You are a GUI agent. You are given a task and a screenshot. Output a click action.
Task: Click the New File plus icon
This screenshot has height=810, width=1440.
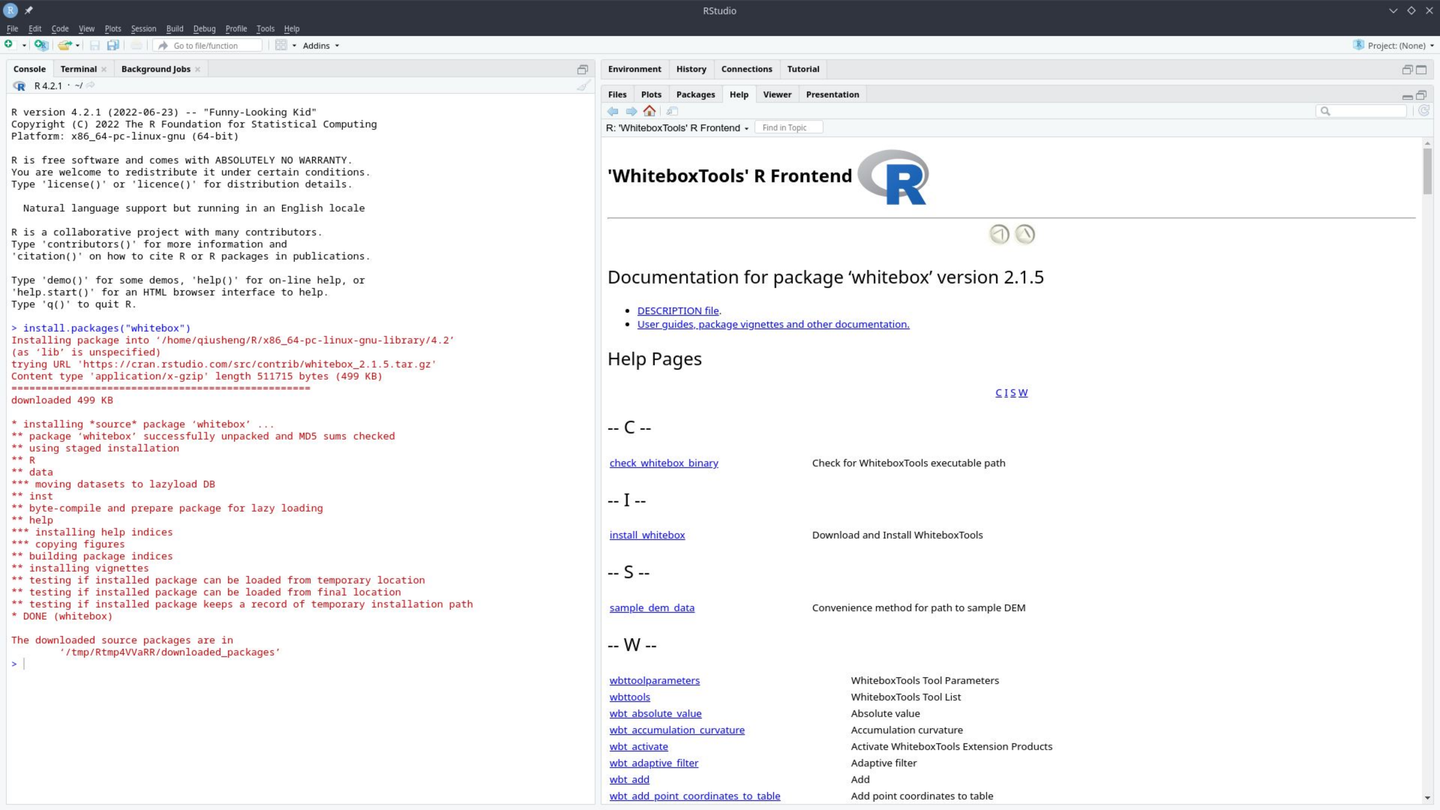[9, 45]
